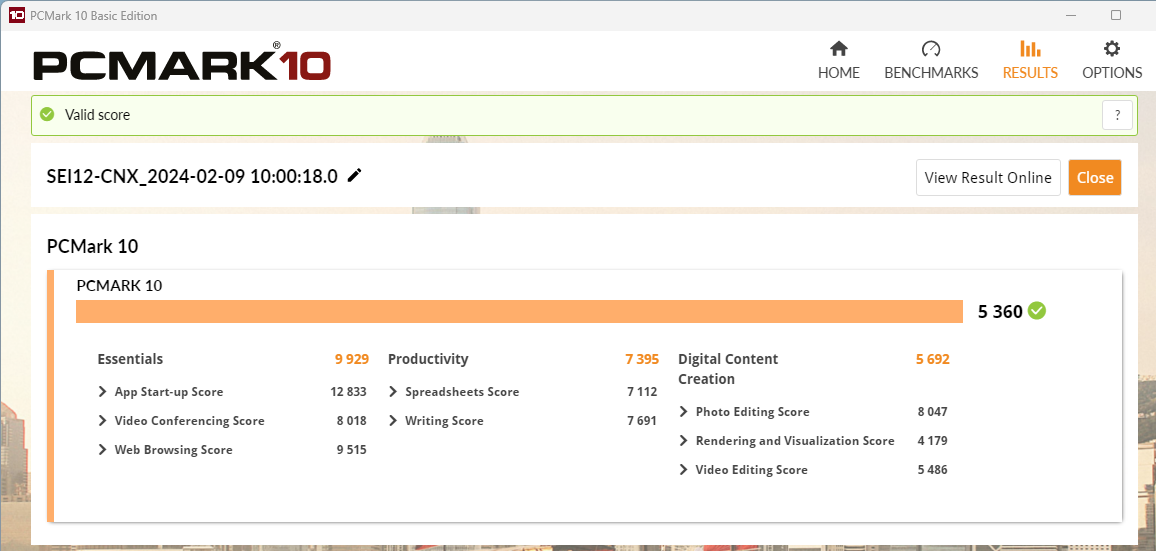Click the Digital Content Creation heading
This screenshot has height=551, width=1156.
click(x=728, y=369)
